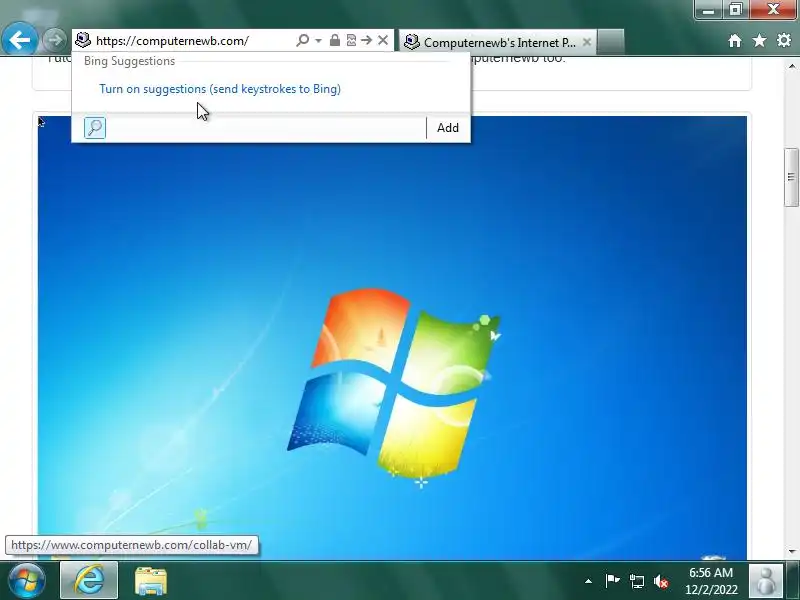Show the security report padlock icon
This screenshot has width=800, height=600.
point(335,40)
